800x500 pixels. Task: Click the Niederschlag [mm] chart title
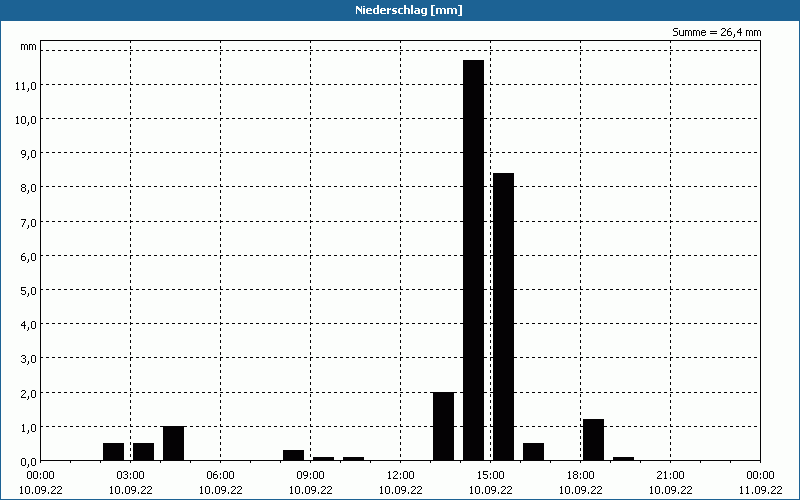coord(409,10)
